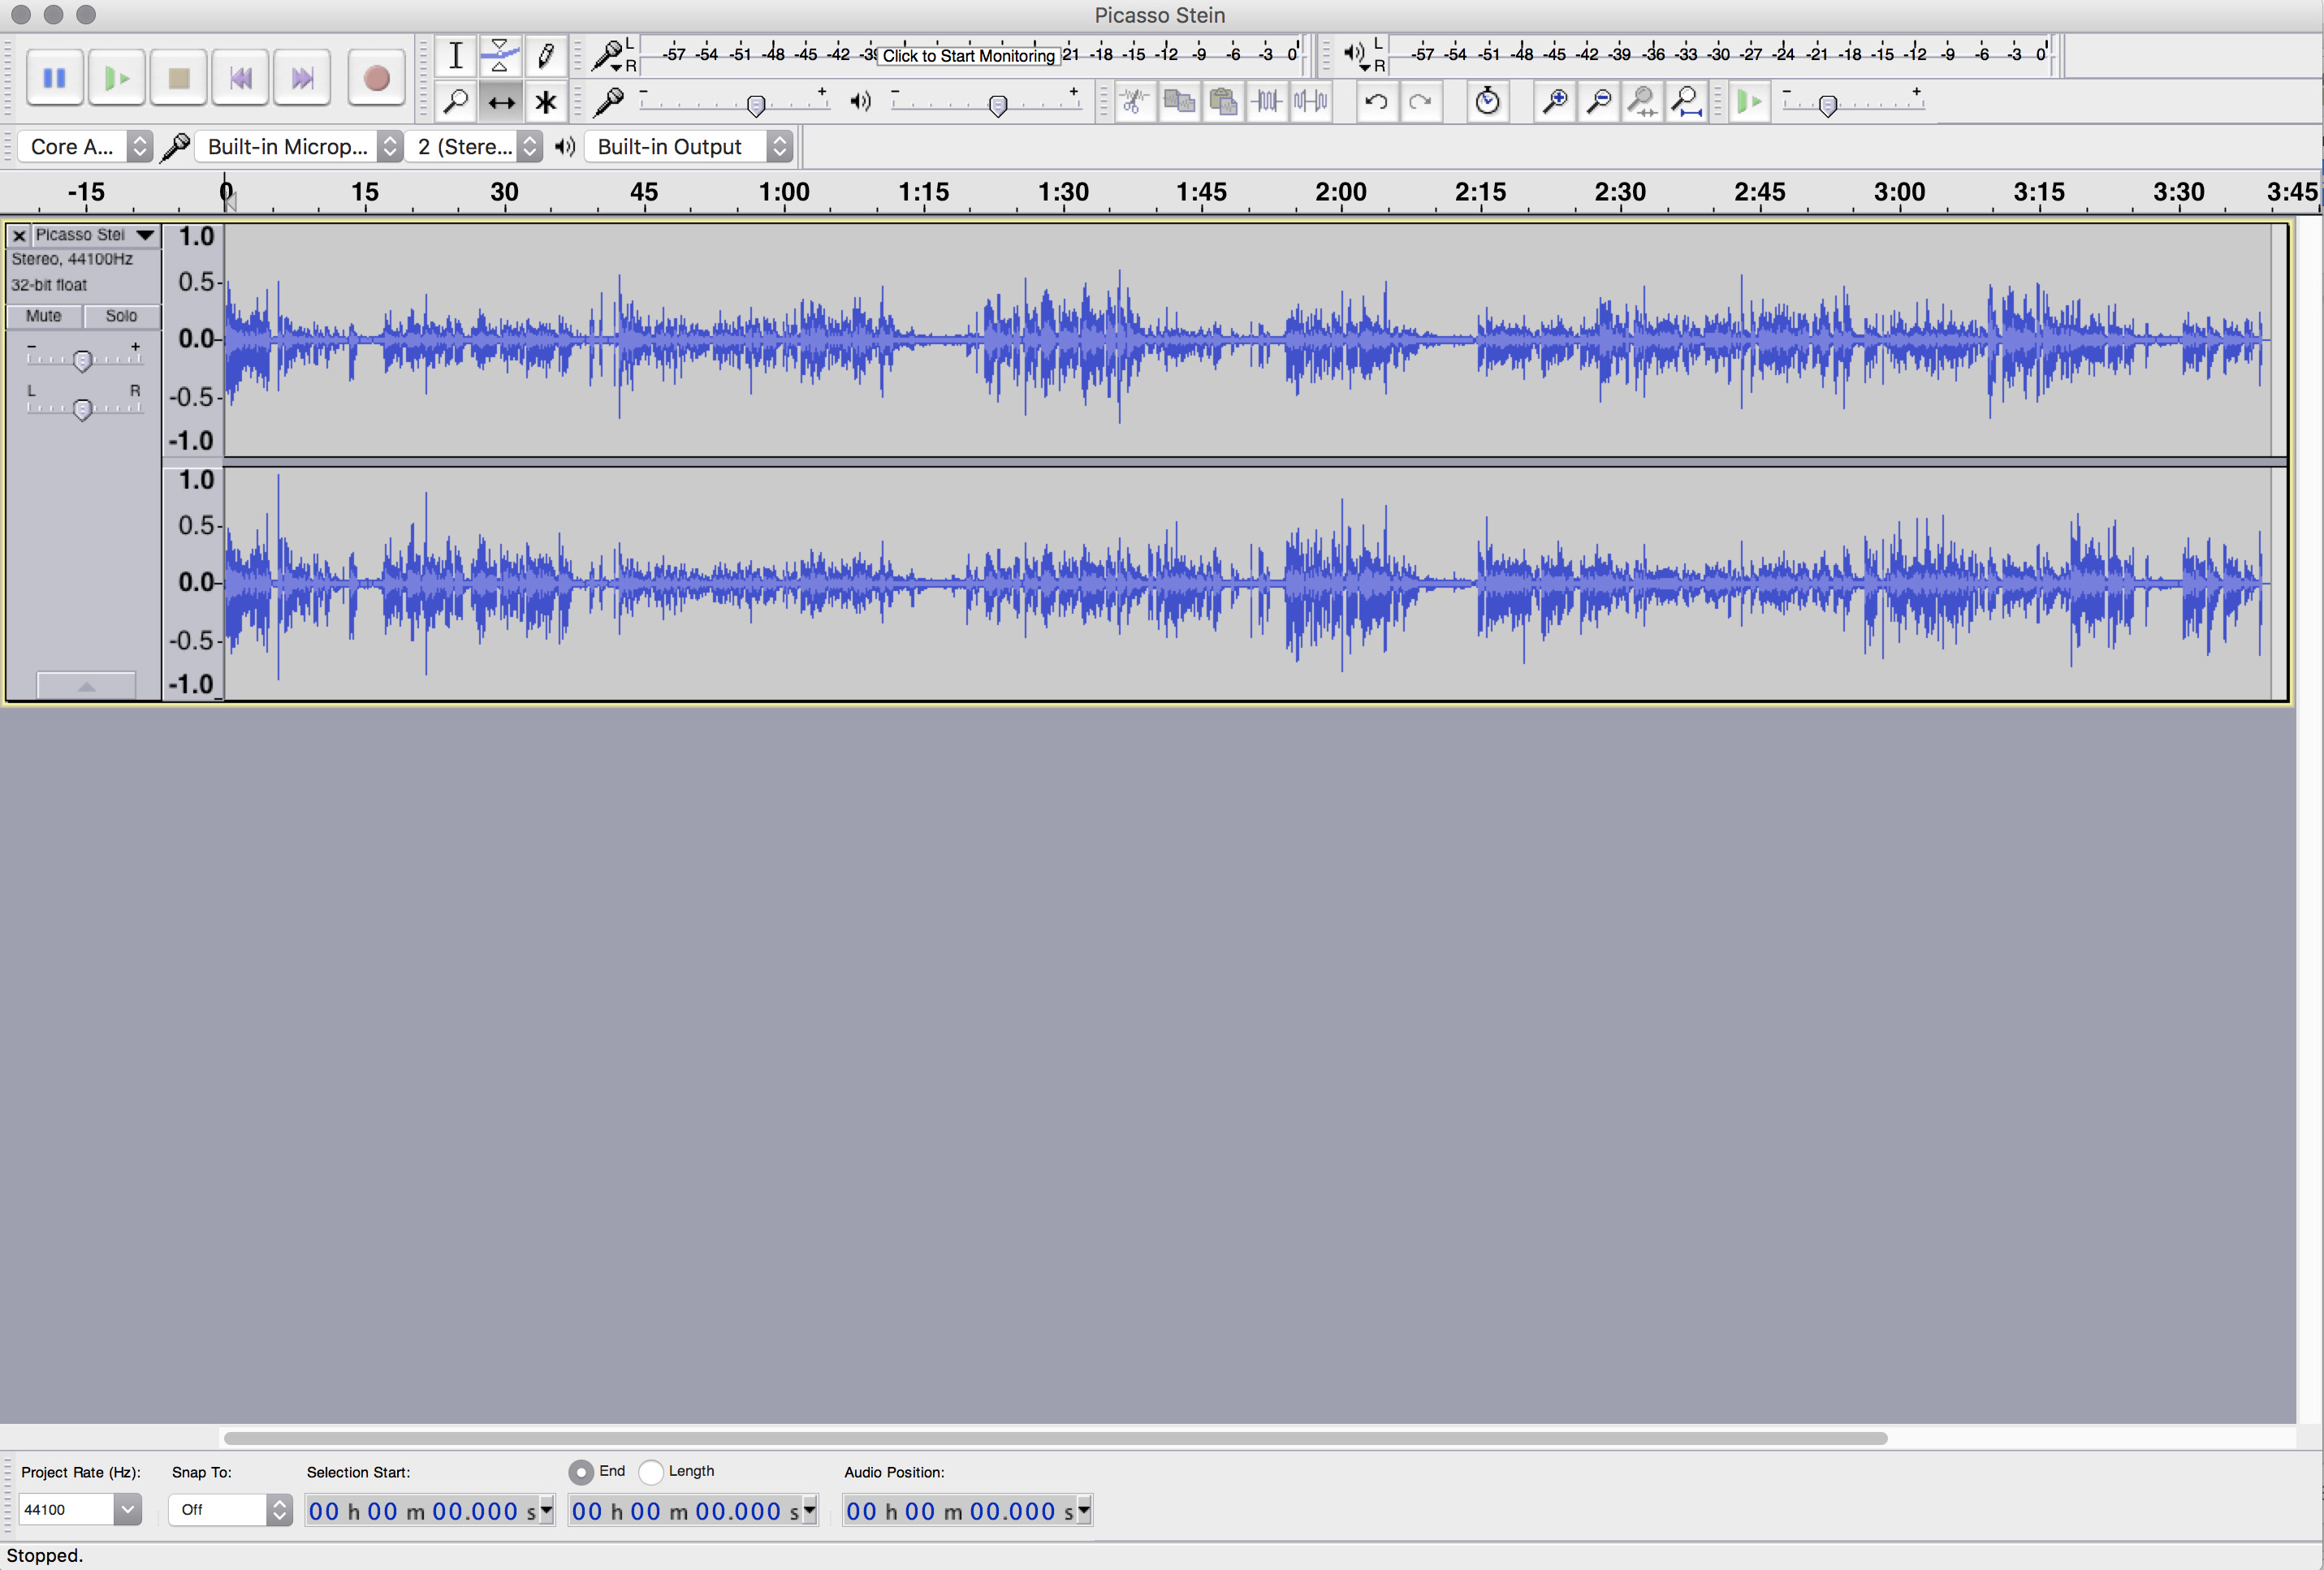The height and width of the screenshot is (1570, 2324).
Task: Open the Audio Position format dropdown arrow
Action: 1083,1510
